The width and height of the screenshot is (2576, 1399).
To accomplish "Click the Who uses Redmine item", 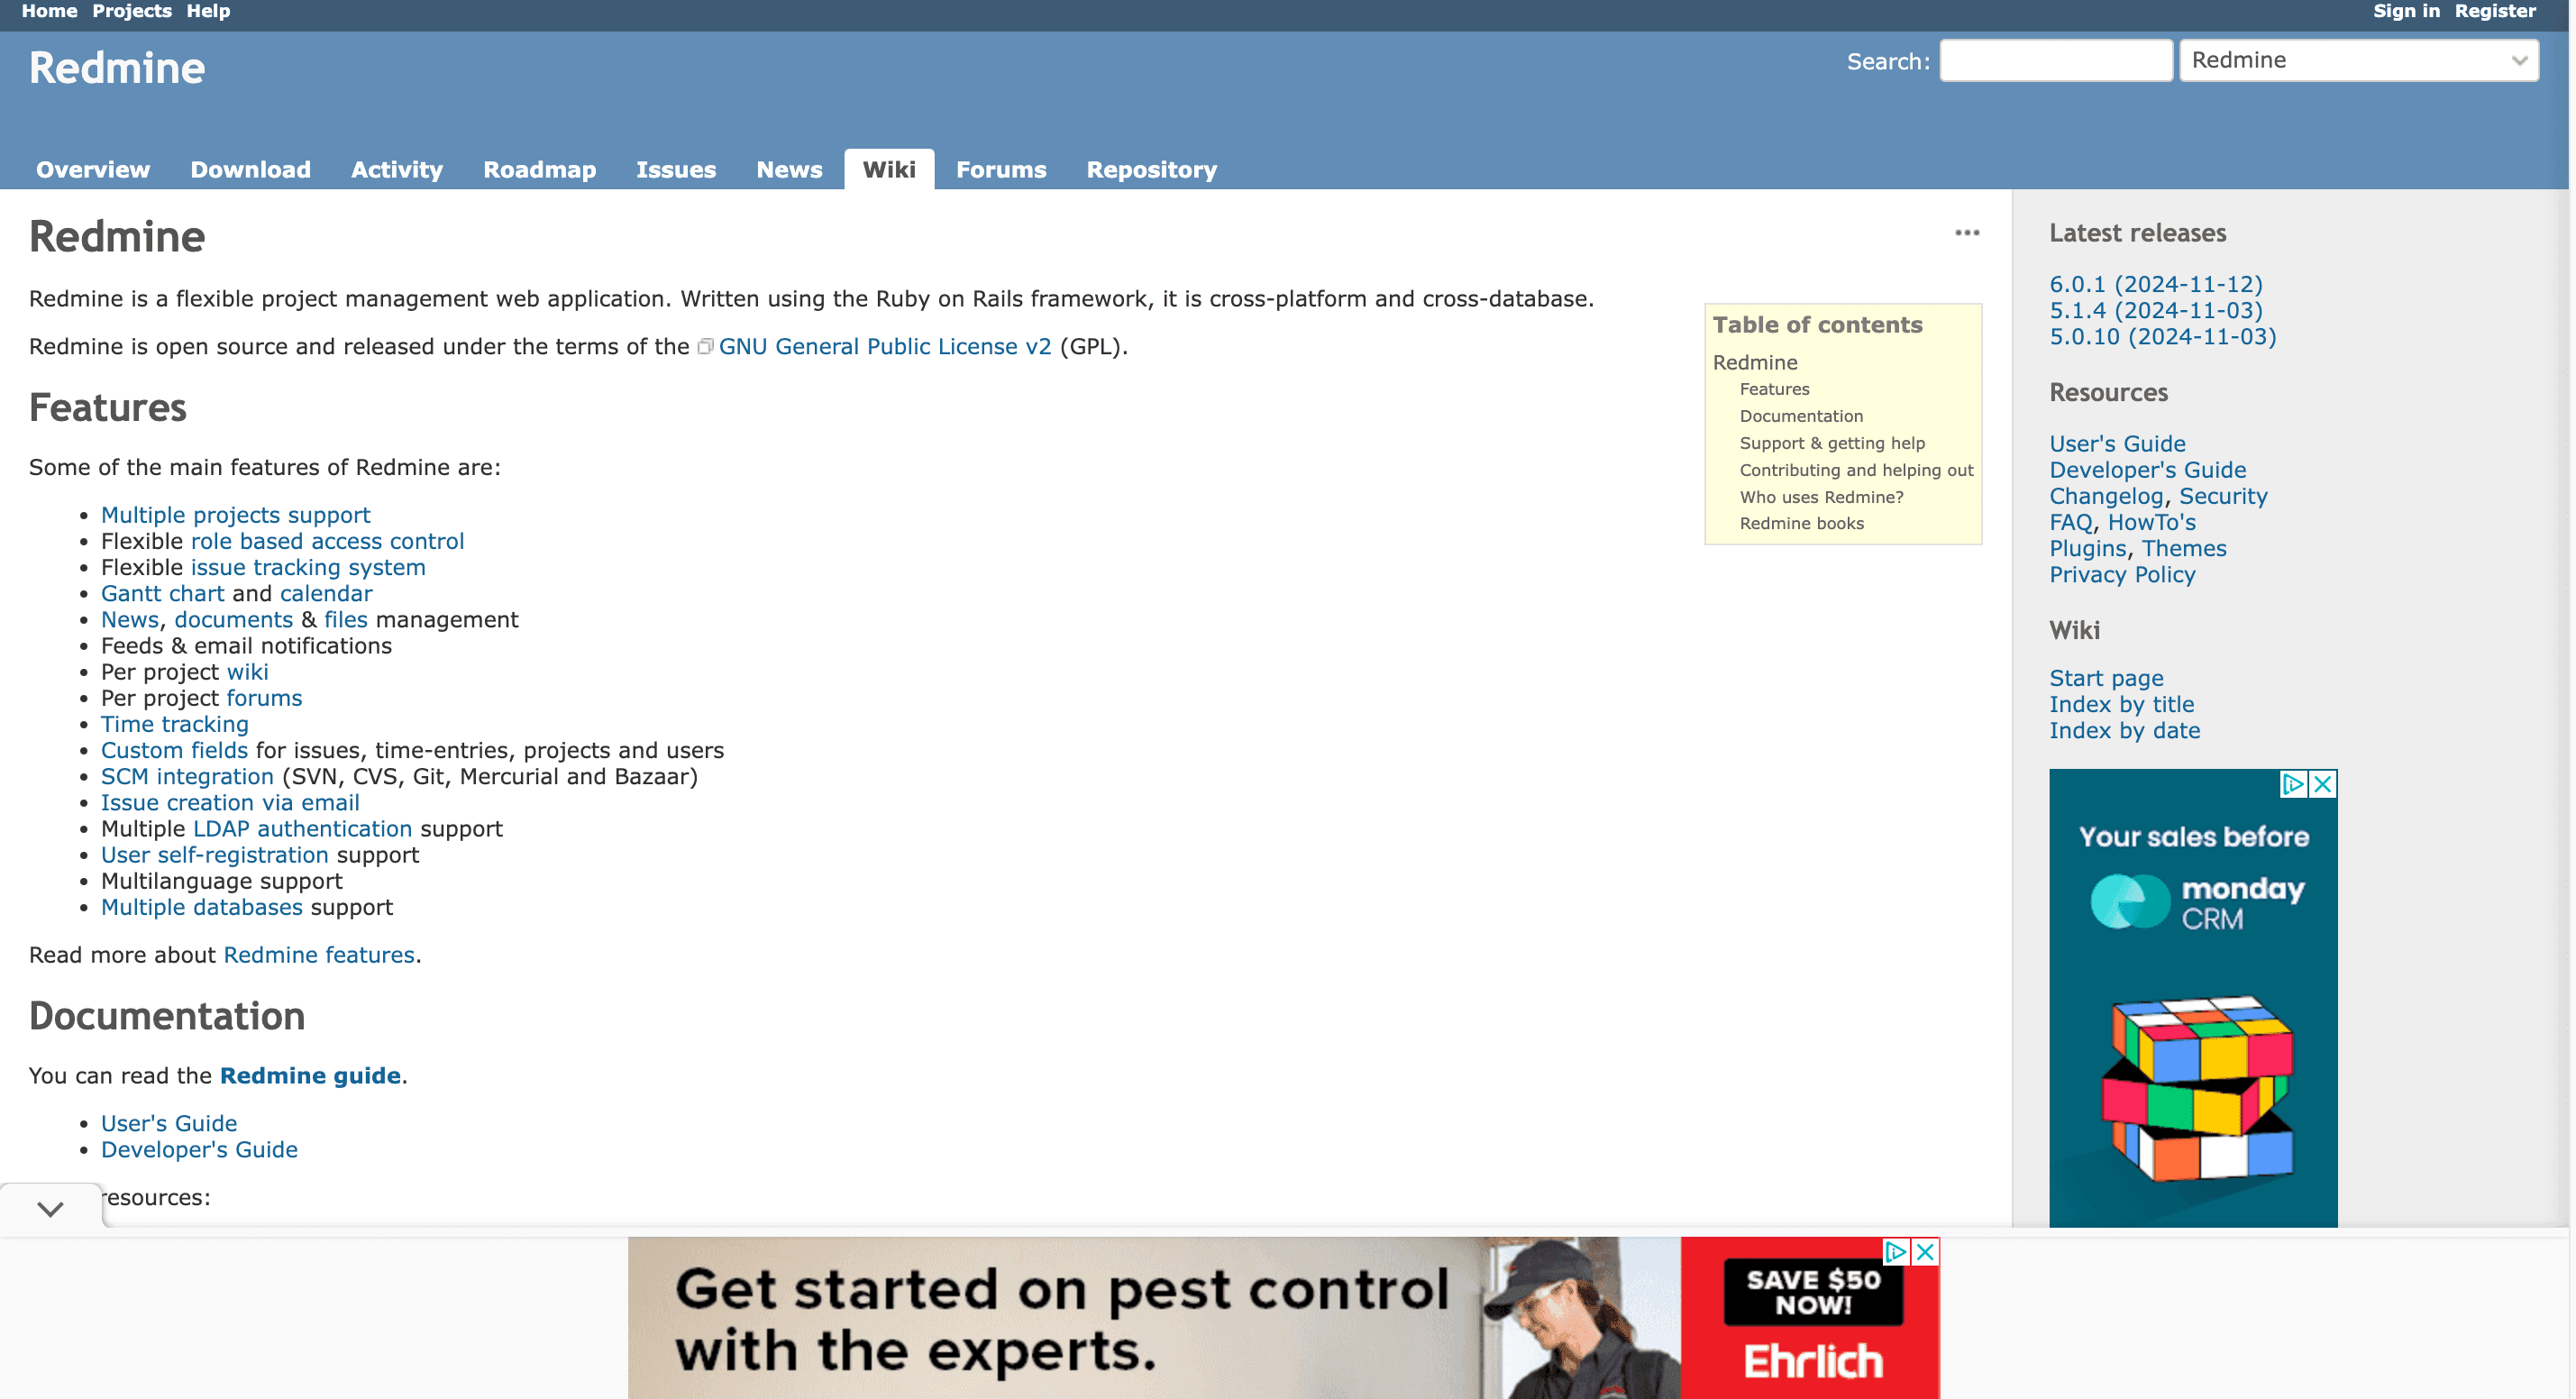I will (x=1822, y=496).
